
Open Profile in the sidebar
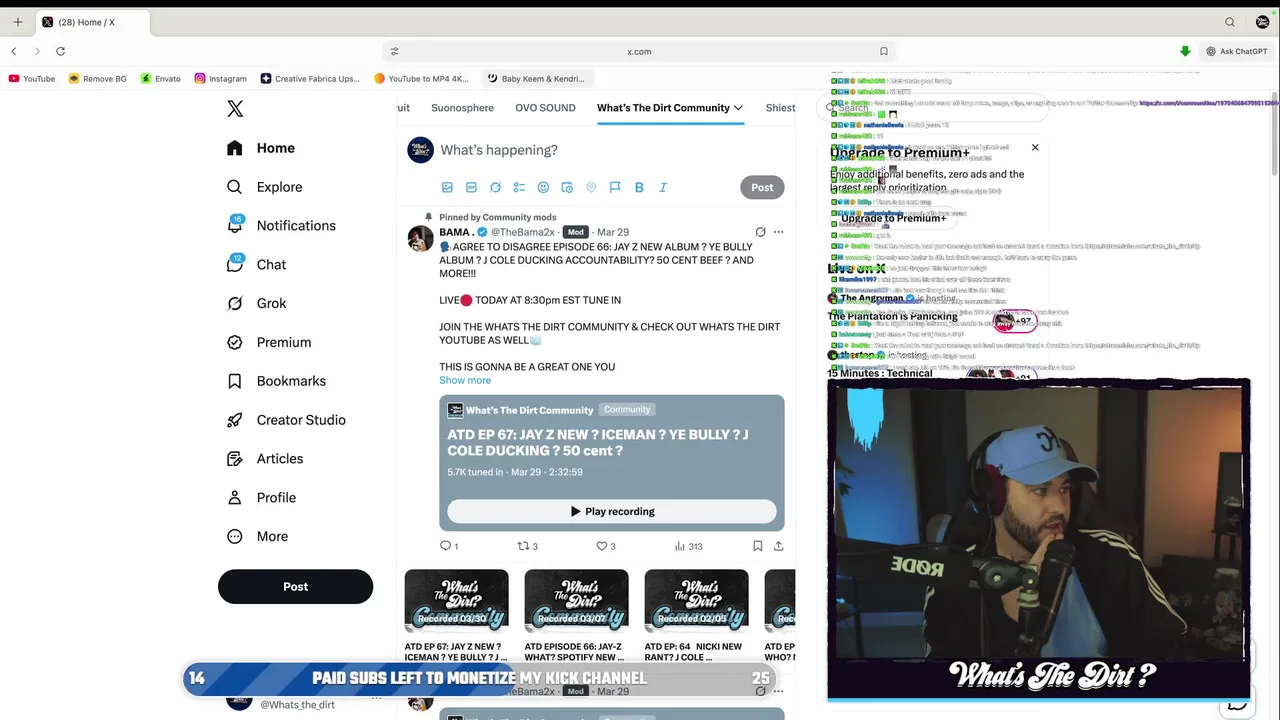click(x=260, y=498)
